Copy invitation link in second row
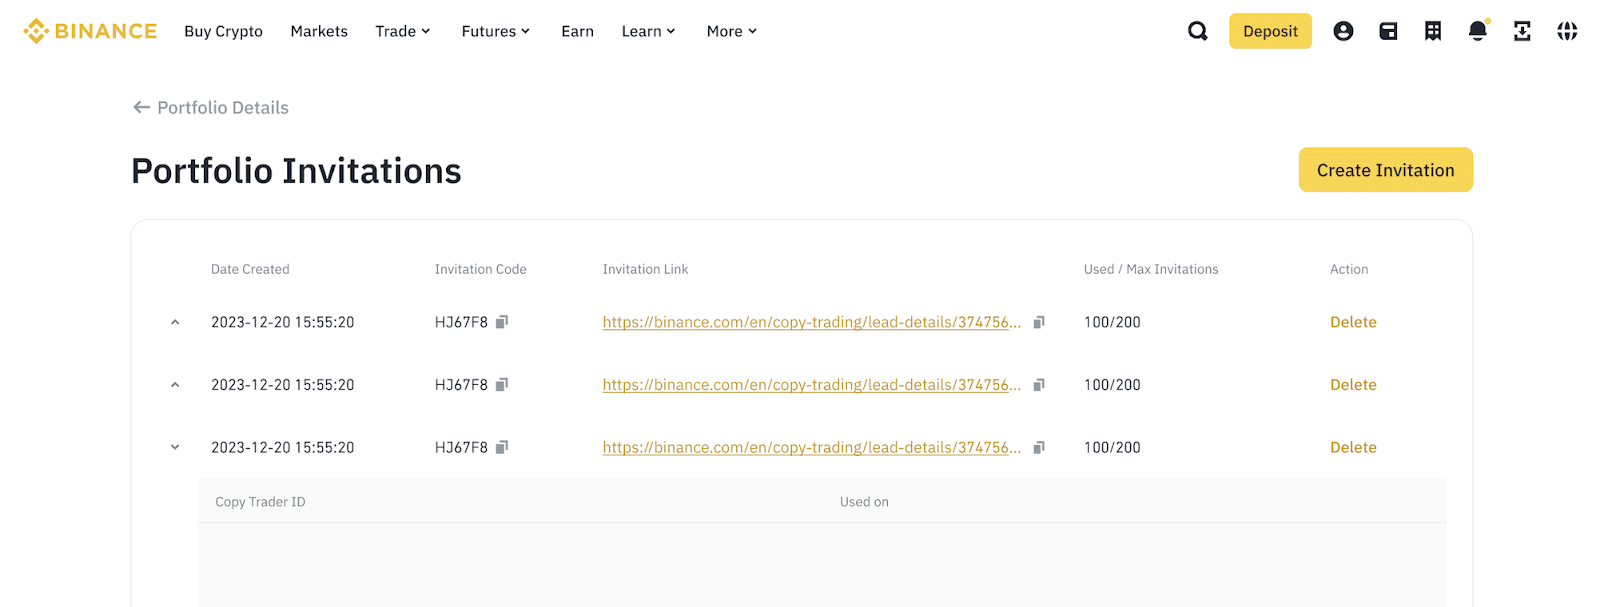This screenshot has height=607, width=1600. (1039, 385)
